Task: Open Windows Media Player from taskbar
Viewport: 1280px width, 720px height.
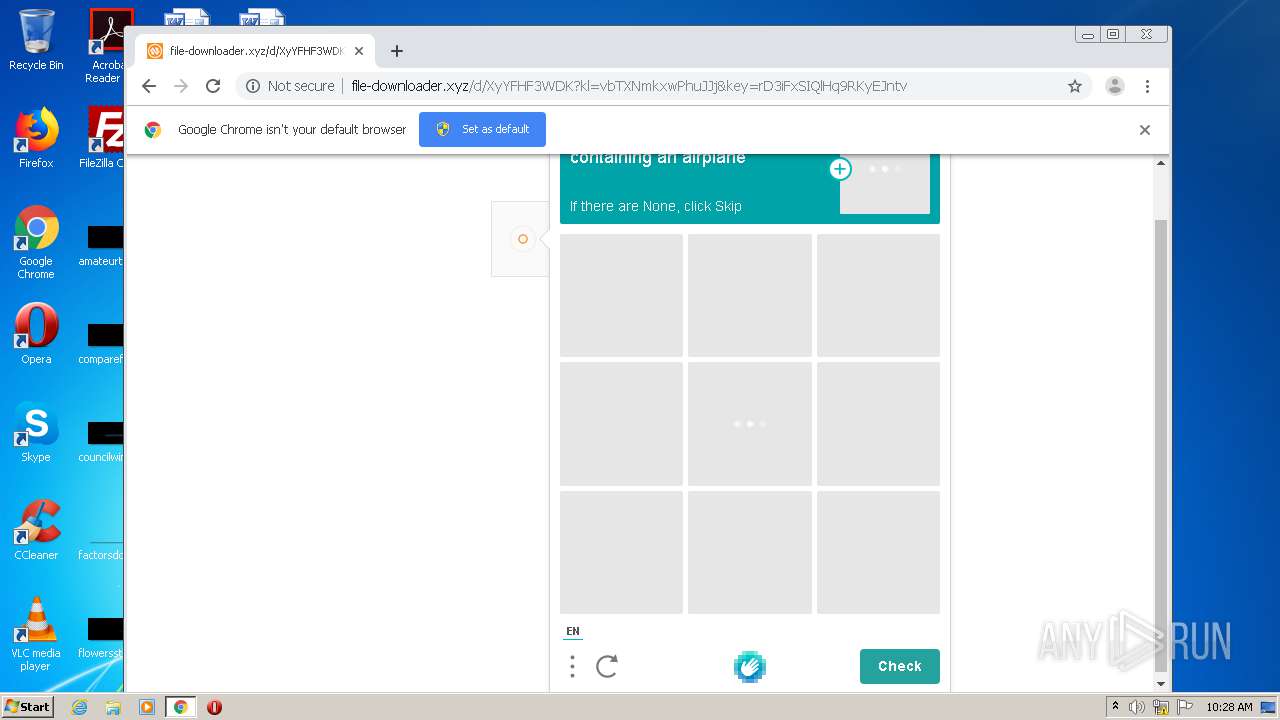Action: point(146,707)
